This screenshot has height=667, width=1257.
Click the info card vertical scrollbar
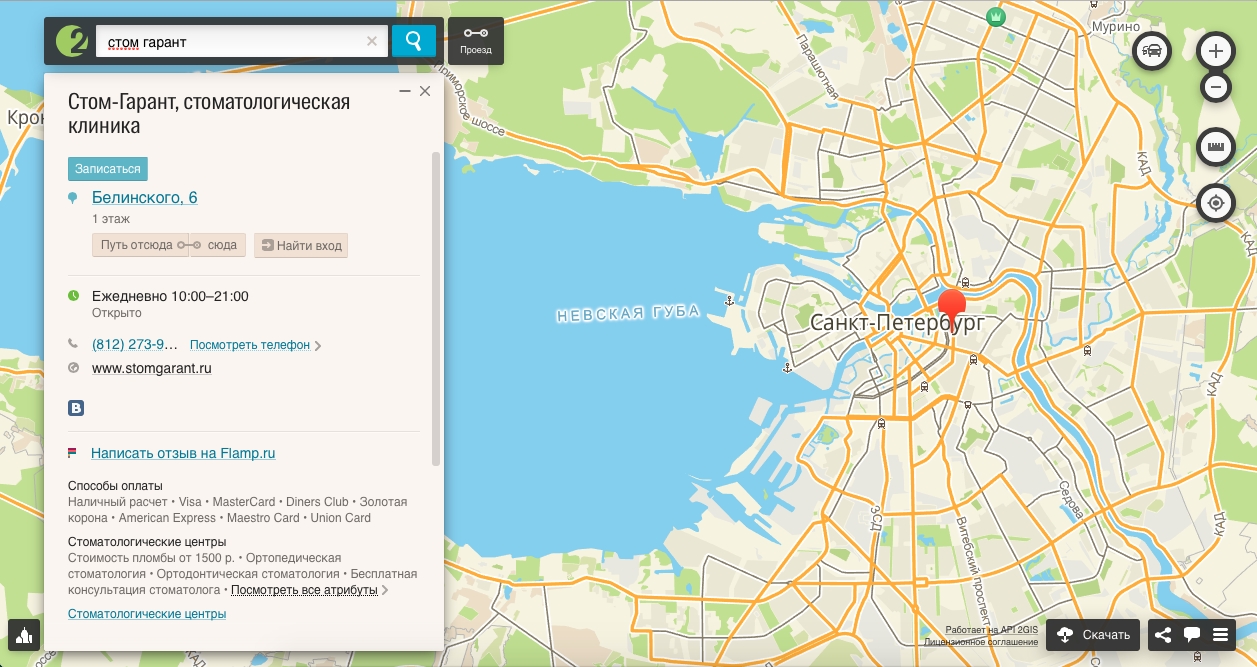(435, 308)
